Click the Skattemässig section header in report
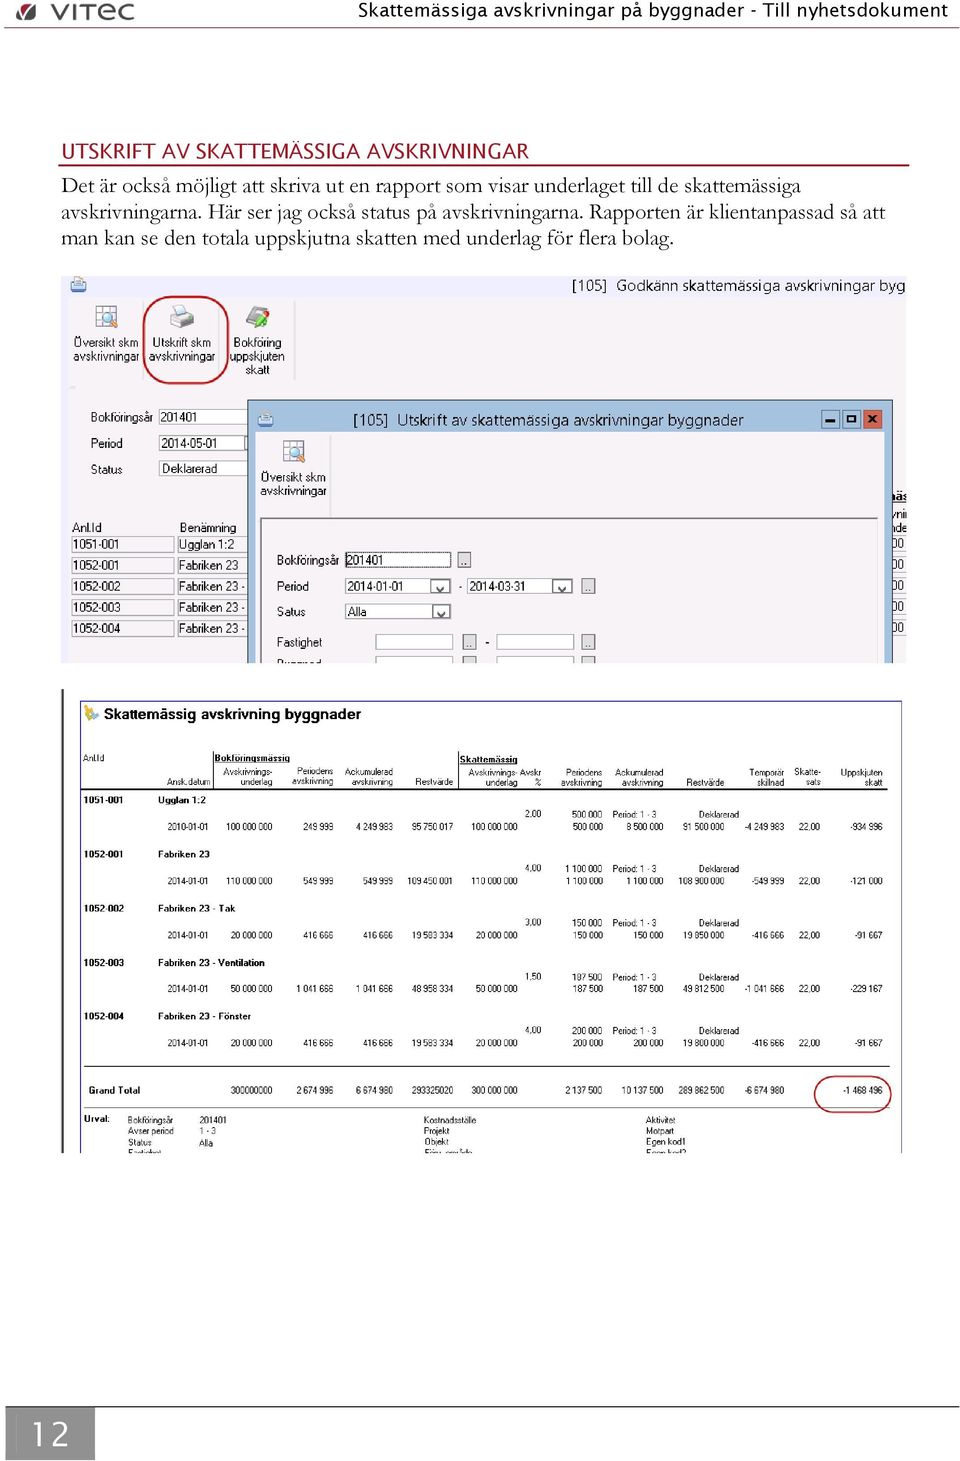This screenshot has width=960, height=1461. pos(488,759)
